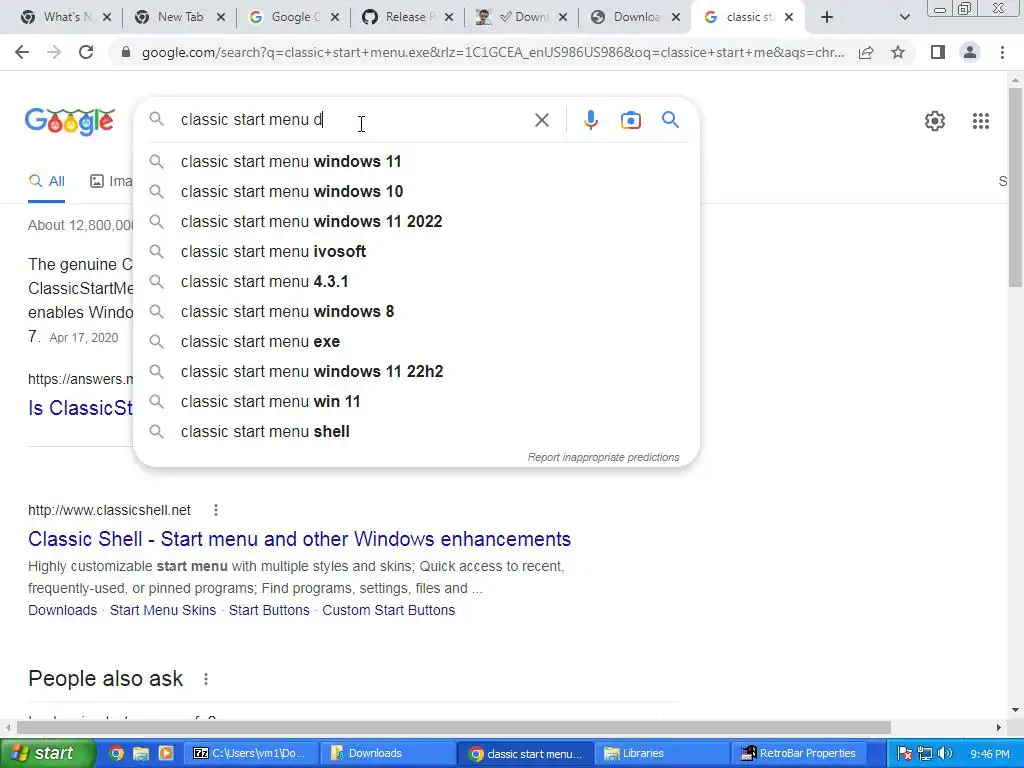Click the browser back arrow
Viewport: 1024px width, 768px height.
click(x=22, y=52)
